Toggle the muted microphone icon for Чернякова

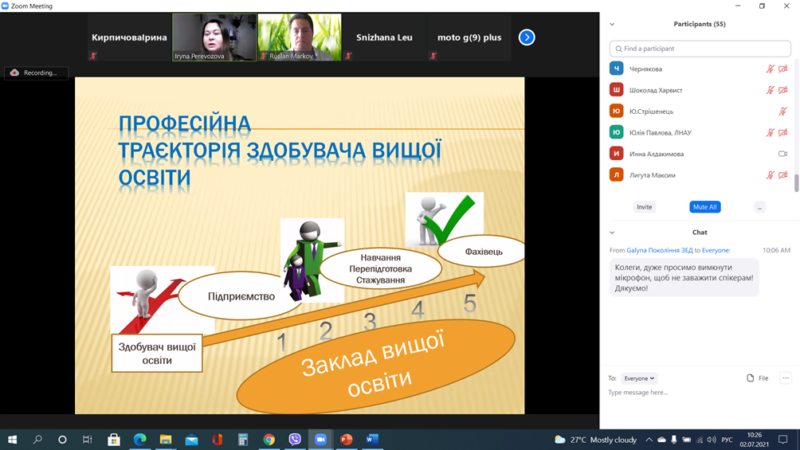point(770,68)
